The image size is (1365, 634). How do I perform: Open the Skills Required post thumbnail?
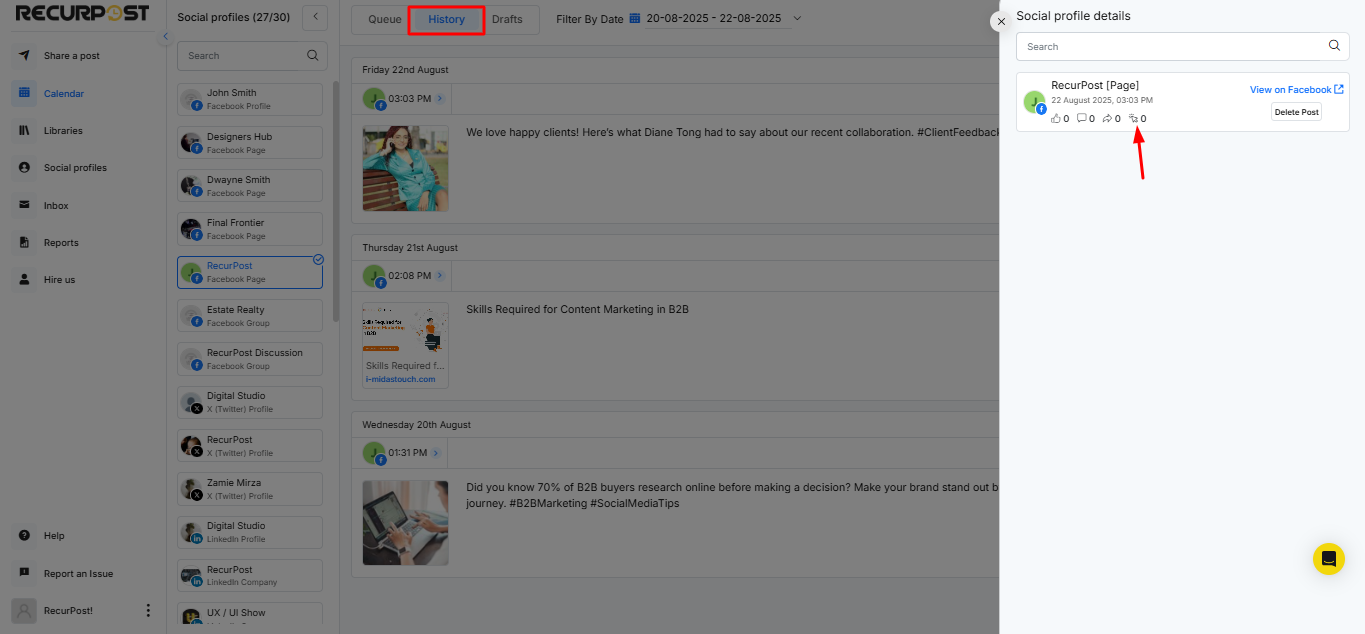point(405,345)
